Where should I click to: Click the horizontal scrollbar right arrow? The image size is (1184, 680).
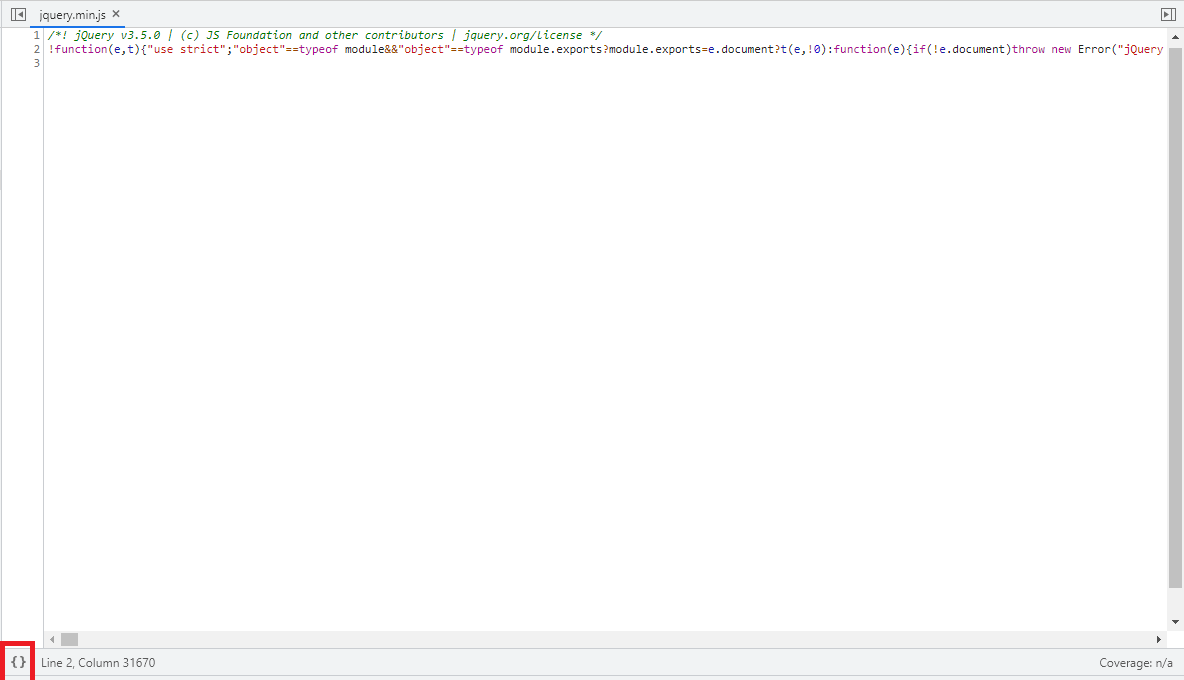[x=1158, y=639]
